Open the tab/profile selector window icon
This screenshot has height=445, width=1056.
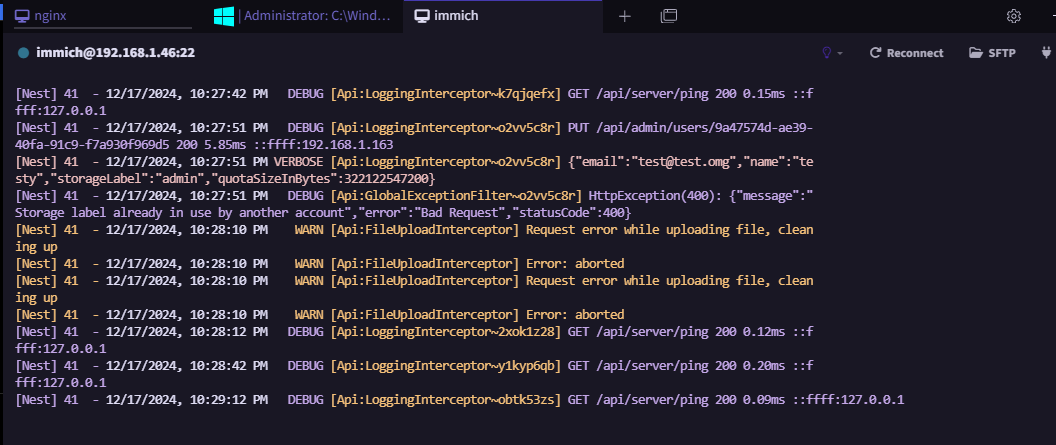[669, 16]
